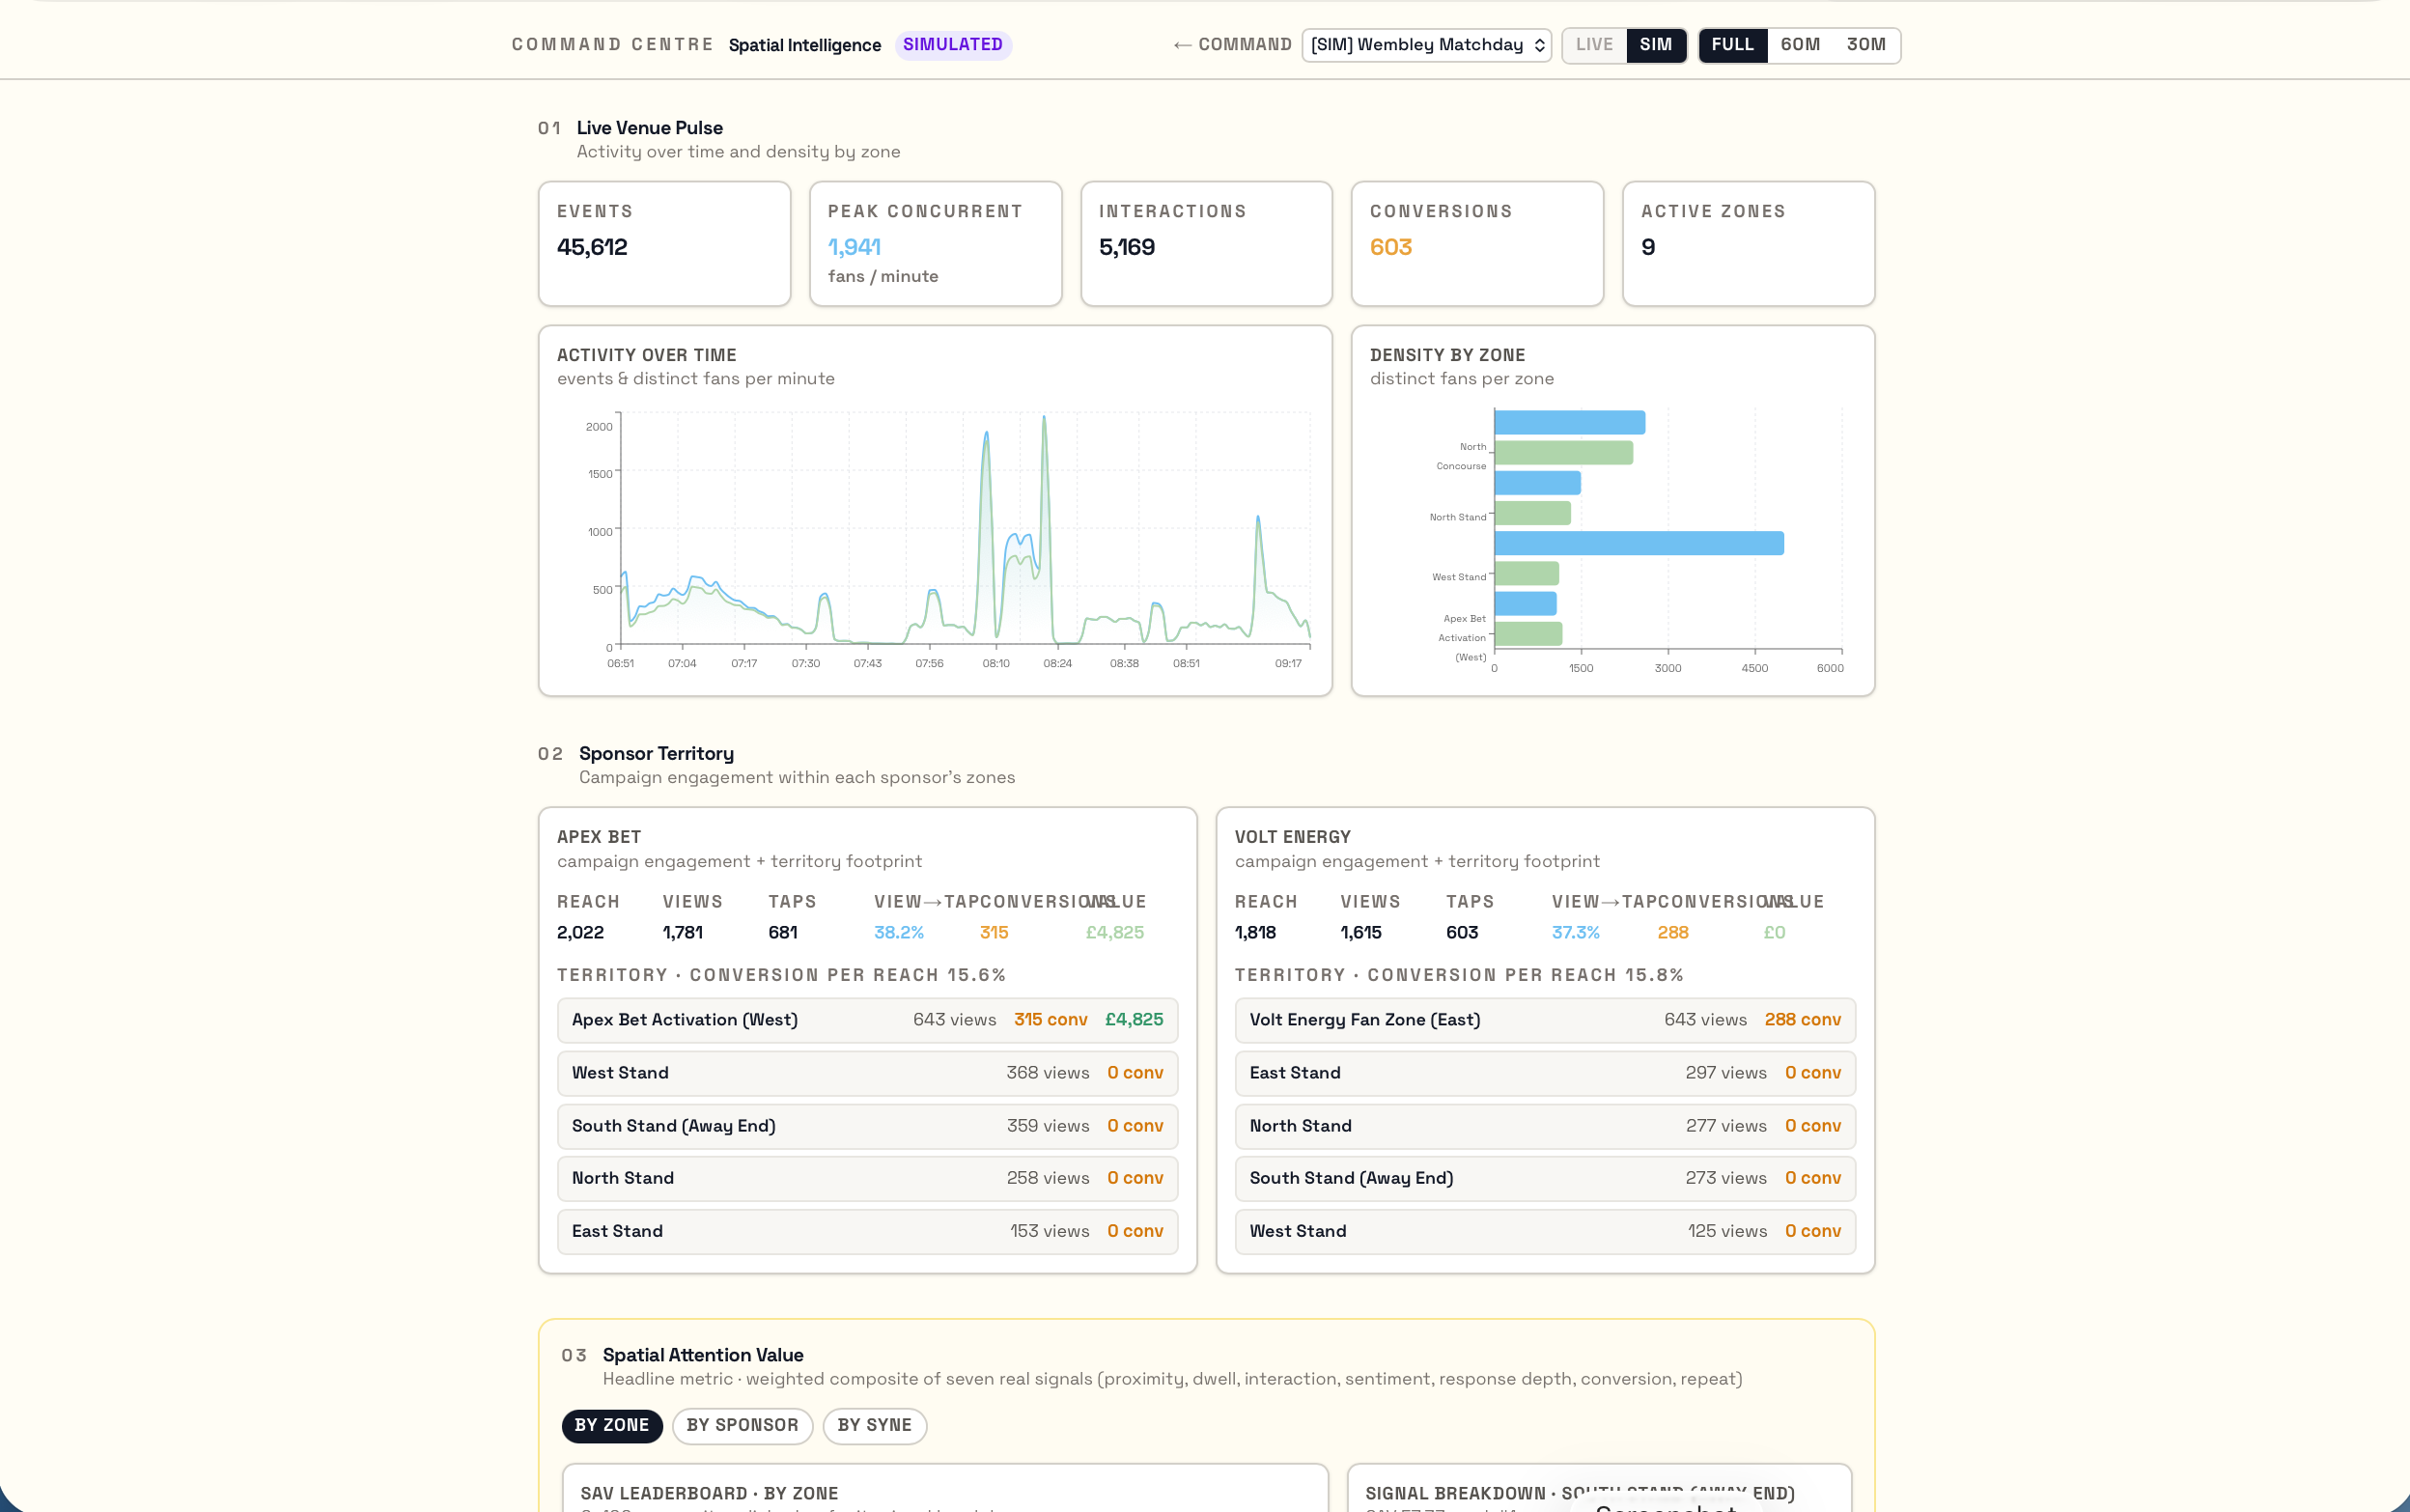Image resolution: width=2410 pixels, height=1512 pixels.
Task: Click Apex Bet value £4,825 metric
Action: coord(1114,932)
